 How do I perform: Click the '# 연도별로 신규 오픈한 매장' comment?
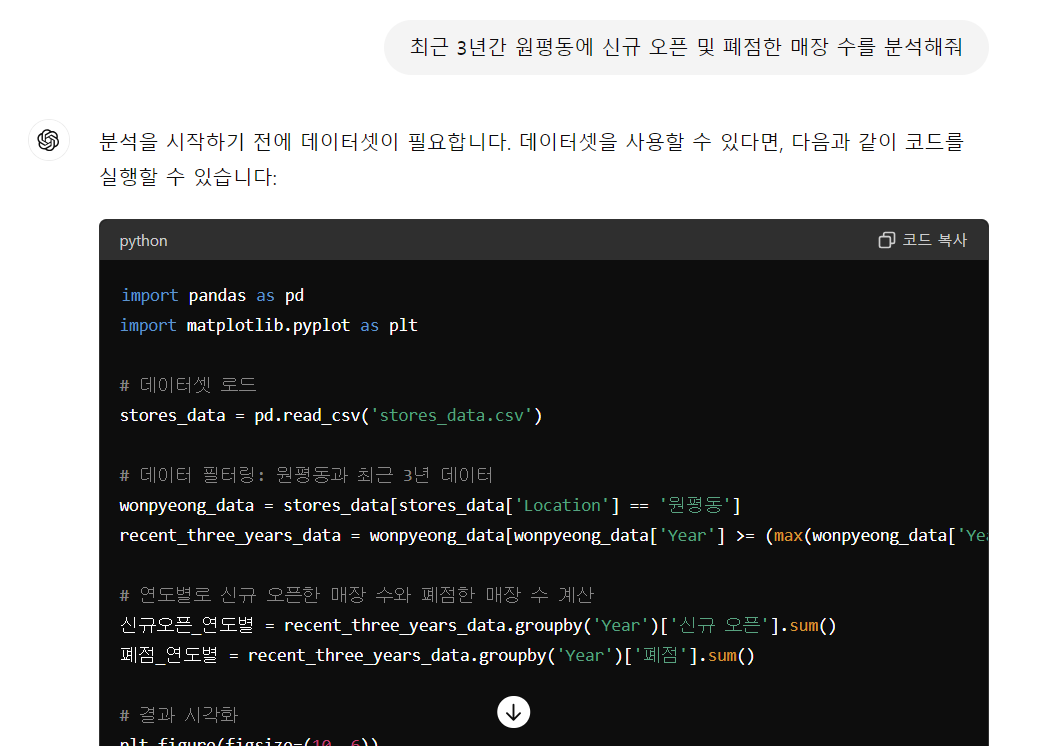[357, 595]
